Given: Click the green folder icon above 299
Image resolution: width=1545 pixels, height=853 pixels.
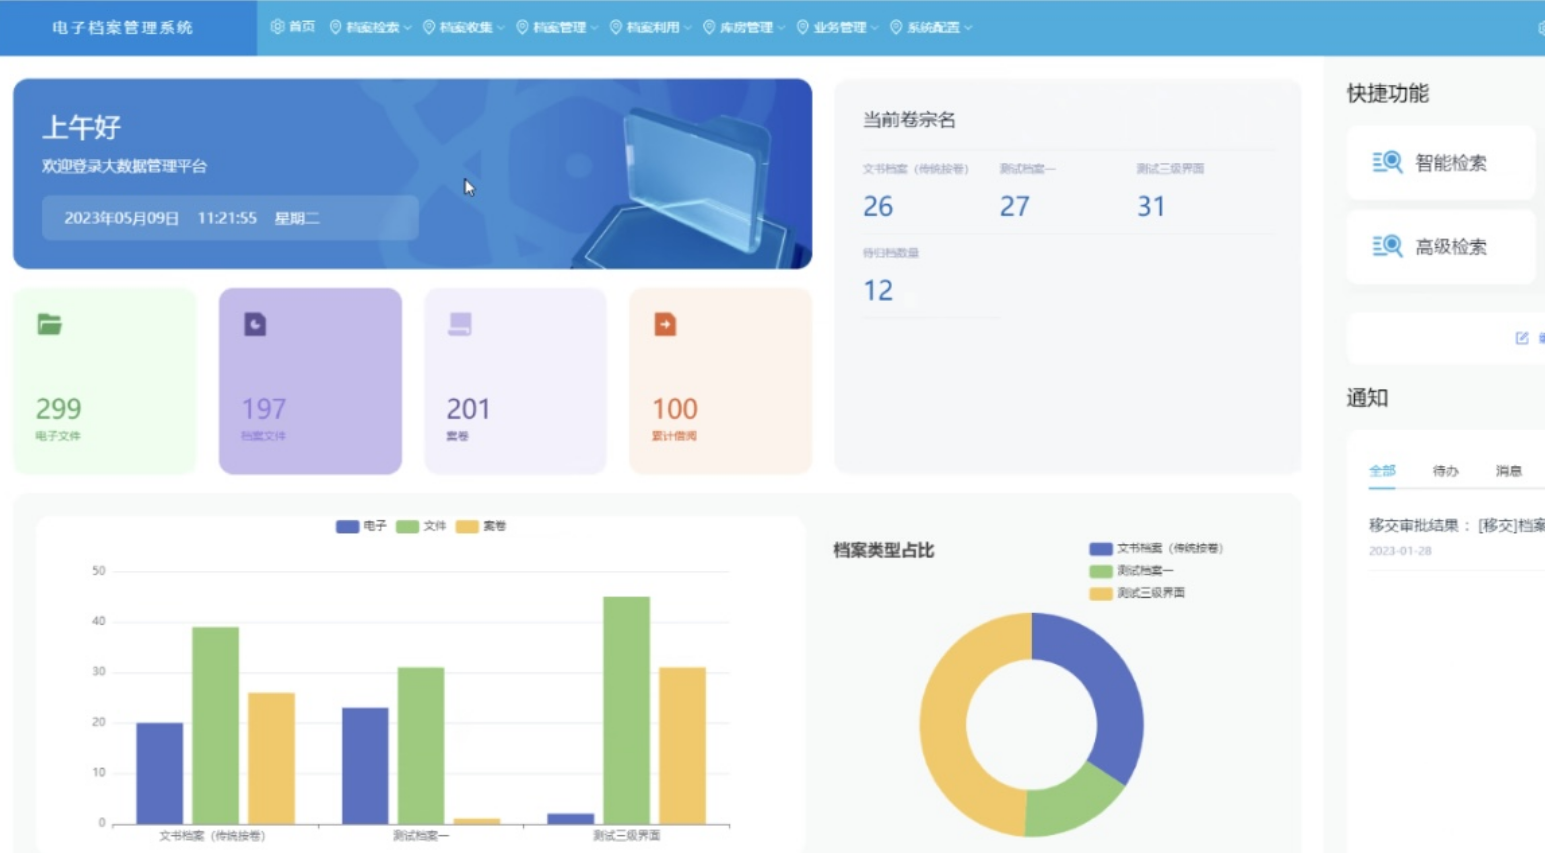Looking at the screenshot, I should click(x=49, y=324).
